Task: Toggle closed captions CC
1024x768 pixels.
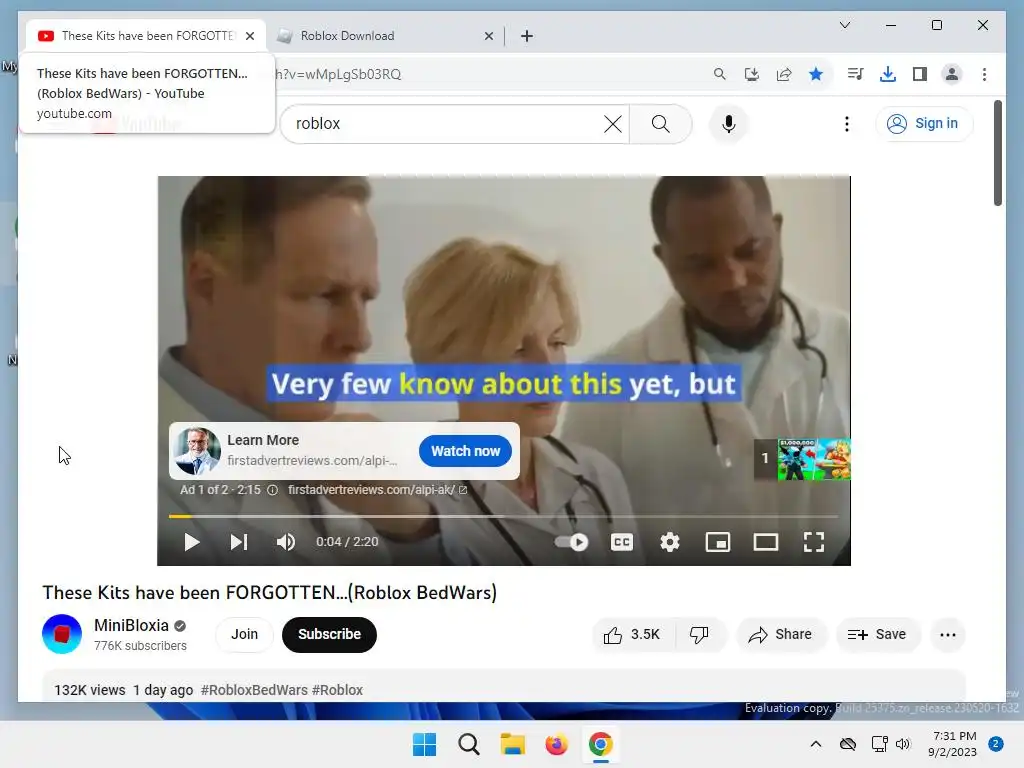Action: [622, 542]
